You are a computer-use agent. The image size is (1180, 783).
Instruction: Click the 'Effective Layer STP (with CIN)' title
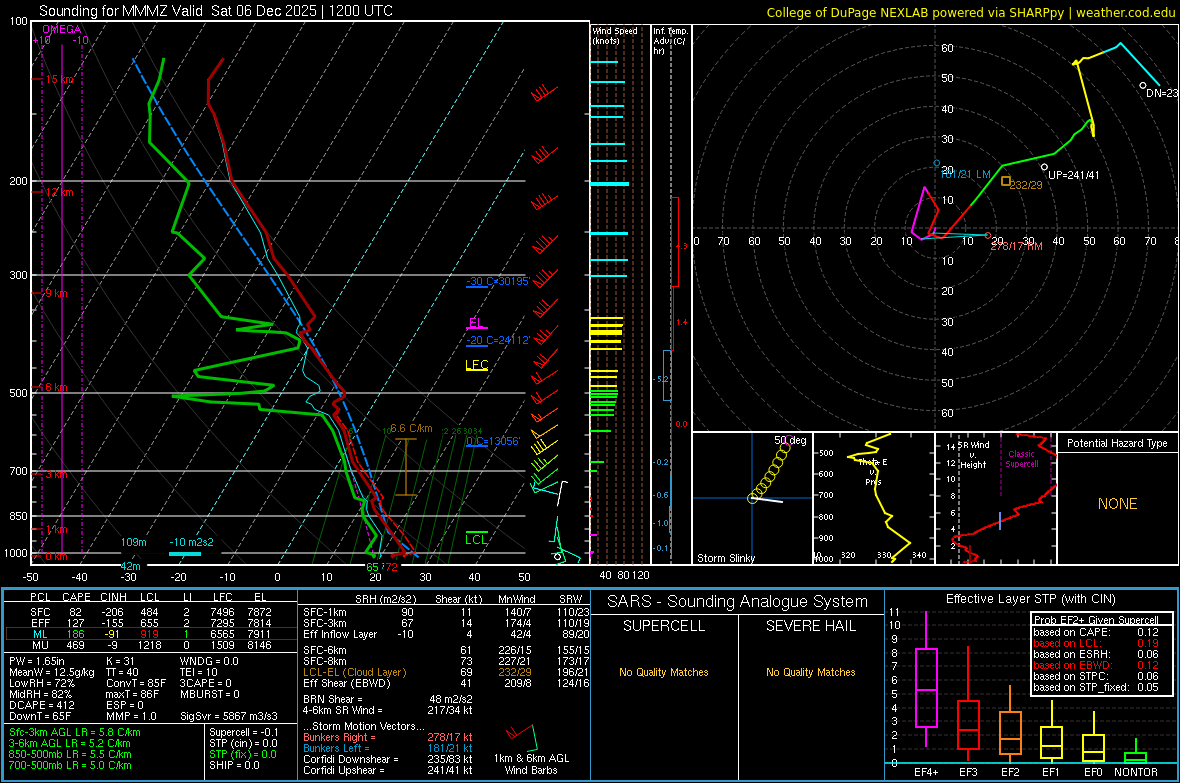point(1031,599)
